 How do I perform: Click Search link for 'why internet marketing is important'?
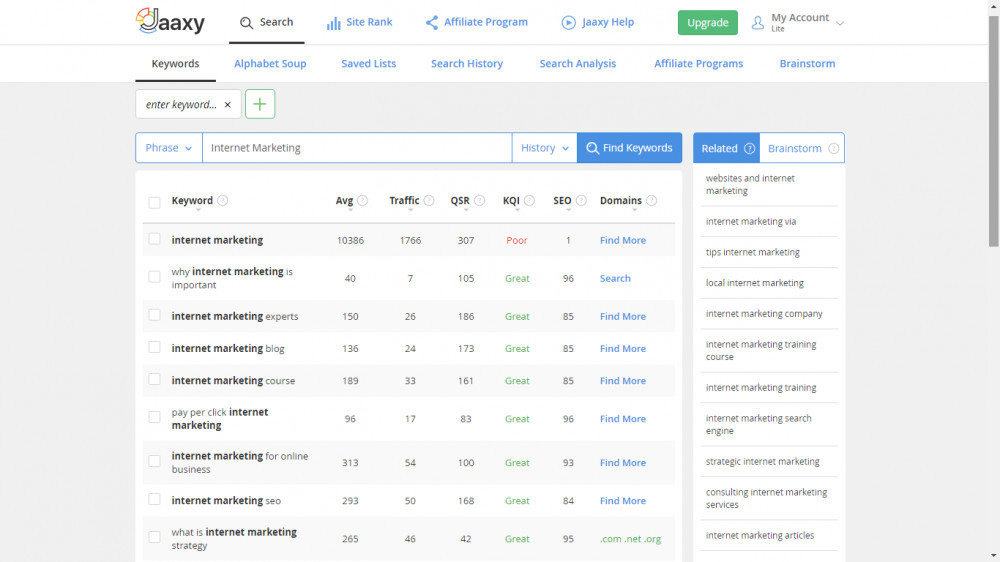pos(615,278)
